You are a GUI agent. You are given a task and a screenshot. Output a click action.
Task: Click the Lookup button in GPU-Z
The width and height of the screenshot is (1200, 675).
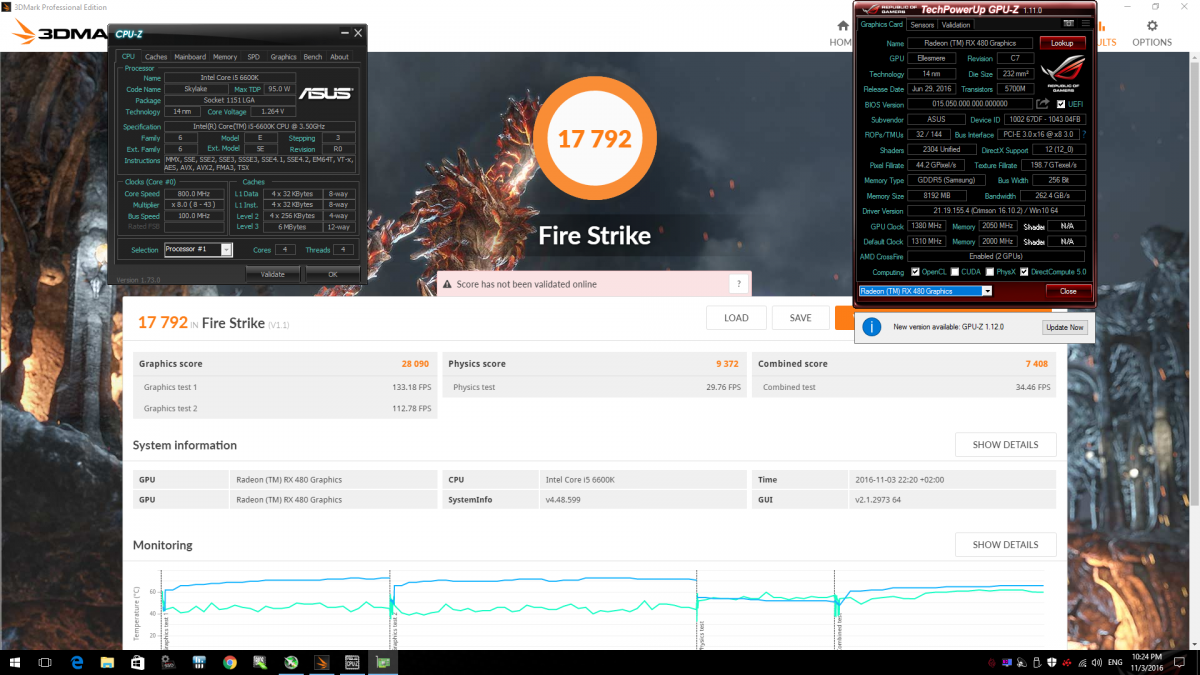1062,43
